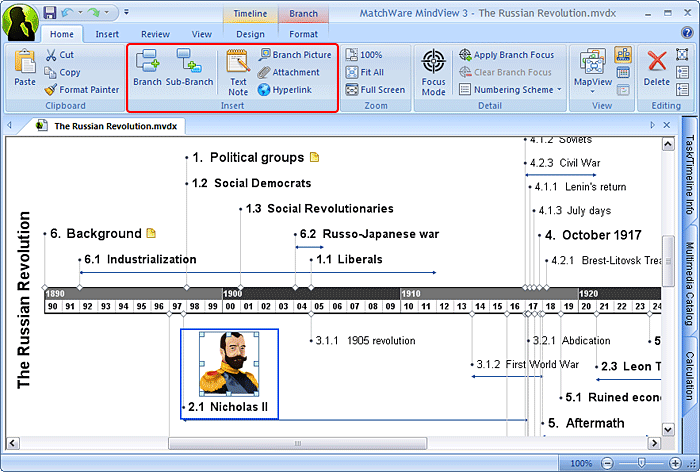Click the Paste icon
Screen dimensions: 700x472
point(25,68)
